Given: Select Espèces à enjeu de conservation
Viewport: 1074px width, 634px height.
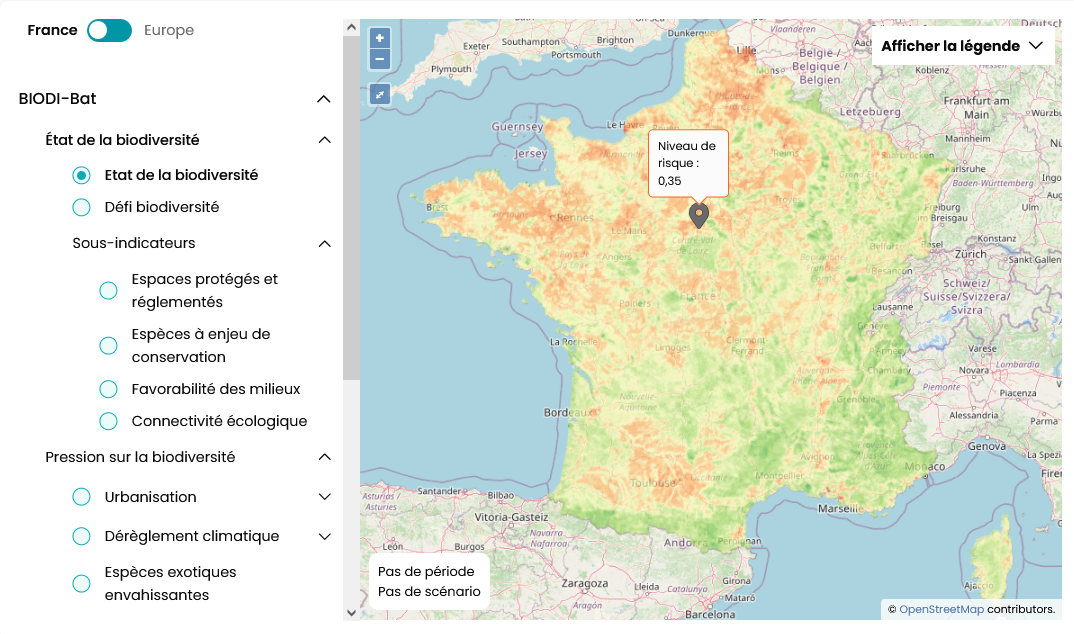Looking at the screenshot, I should click(109, 346).
